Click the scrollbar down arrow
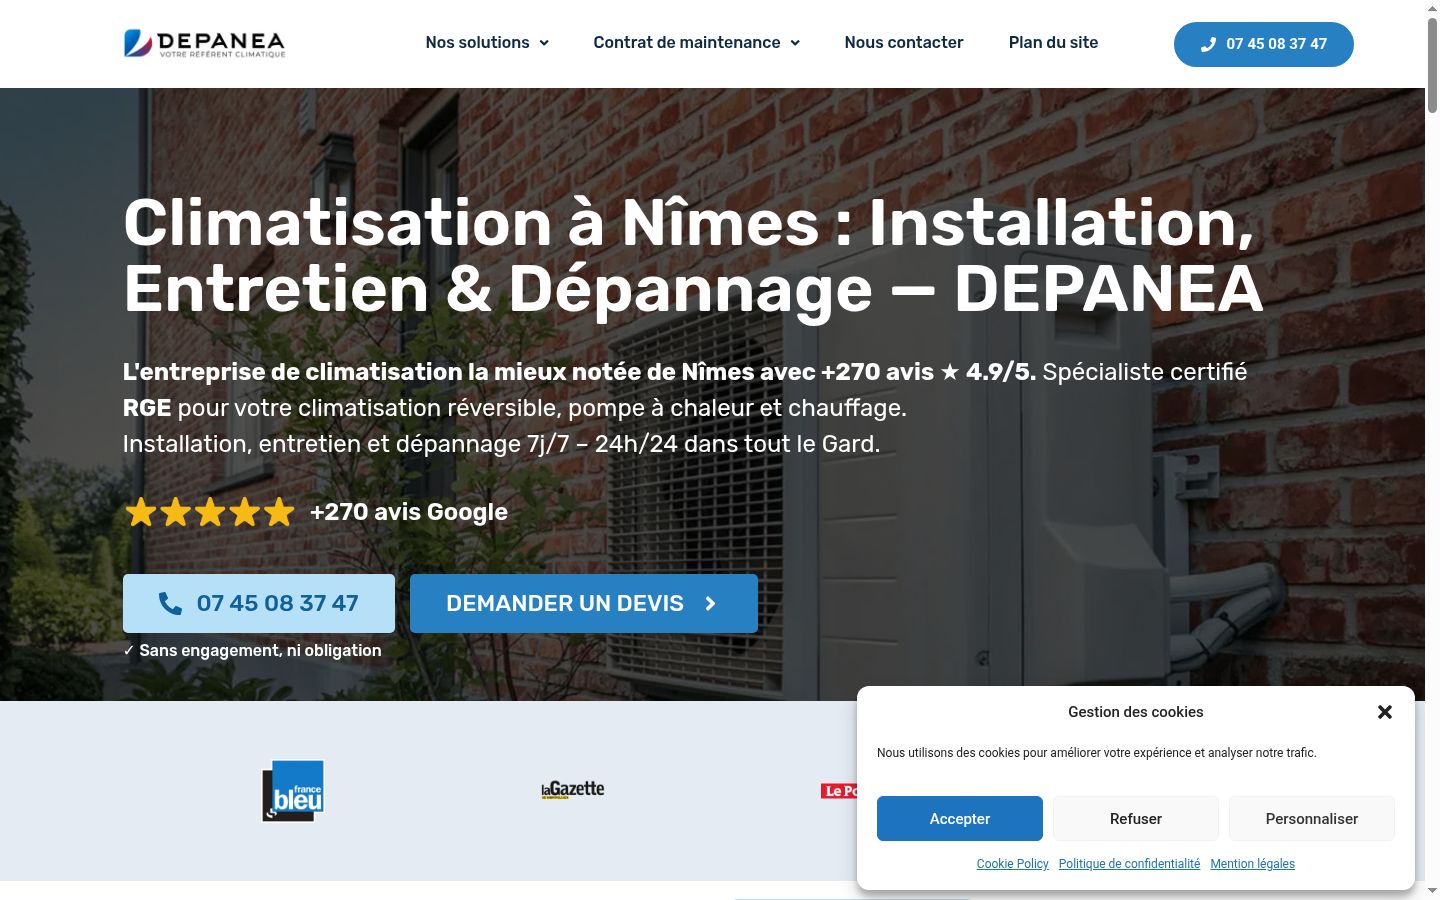 pyautogui.click(x=1432, y=891)
